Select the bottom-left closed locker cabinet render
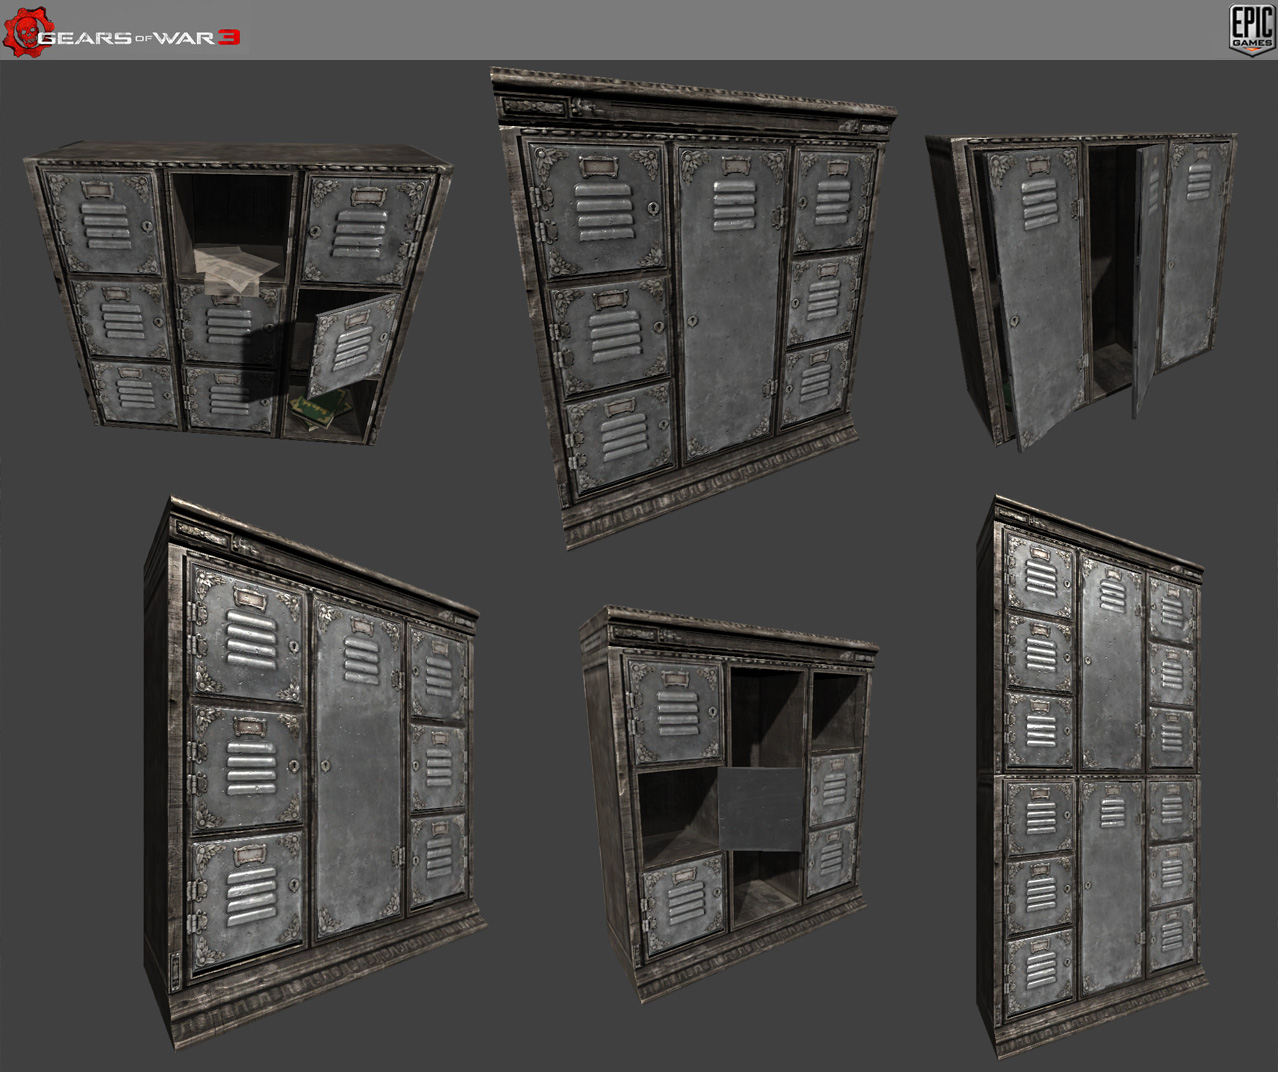Viewport: 1278px width, 1072px height. (x=313, y=772)
